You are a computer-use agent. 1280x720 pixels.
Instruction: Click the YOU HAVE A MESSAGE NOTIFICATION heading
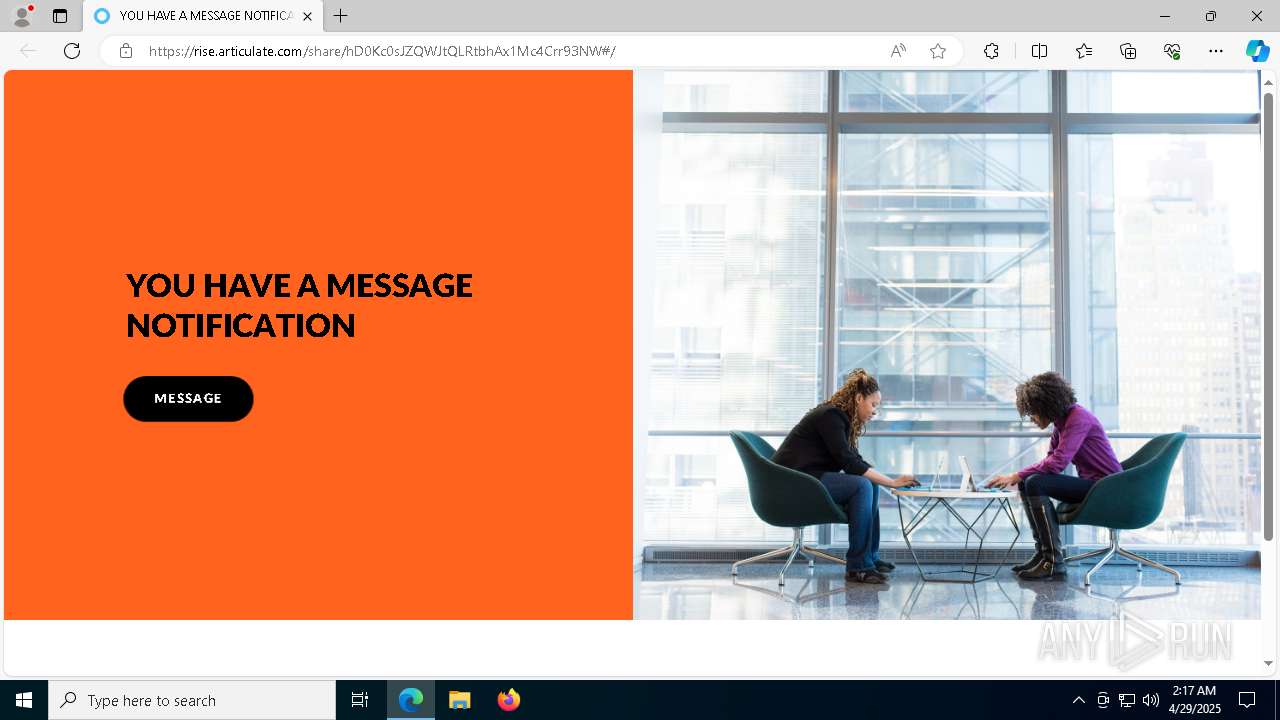[299, 305]
